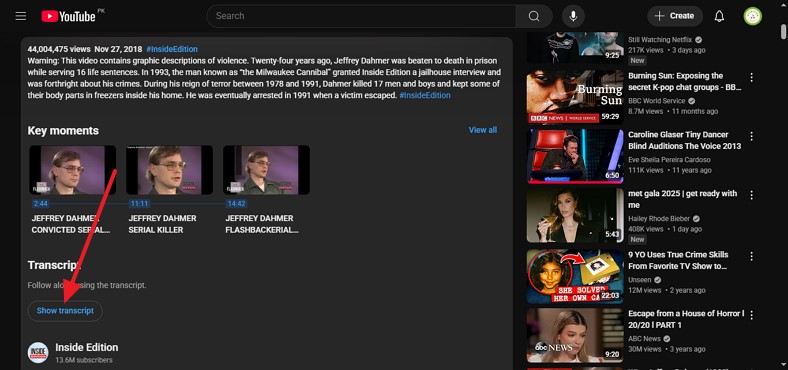Open met gala 2025 video thumbnail
Screen dimensions: 788x370
point(575,215)
